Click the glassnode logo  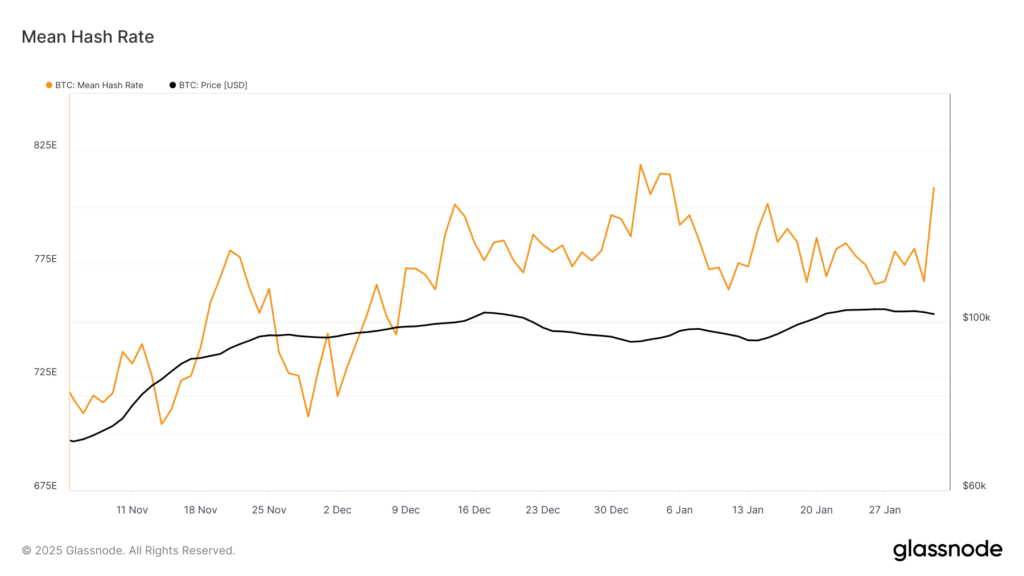click(946, 549)
